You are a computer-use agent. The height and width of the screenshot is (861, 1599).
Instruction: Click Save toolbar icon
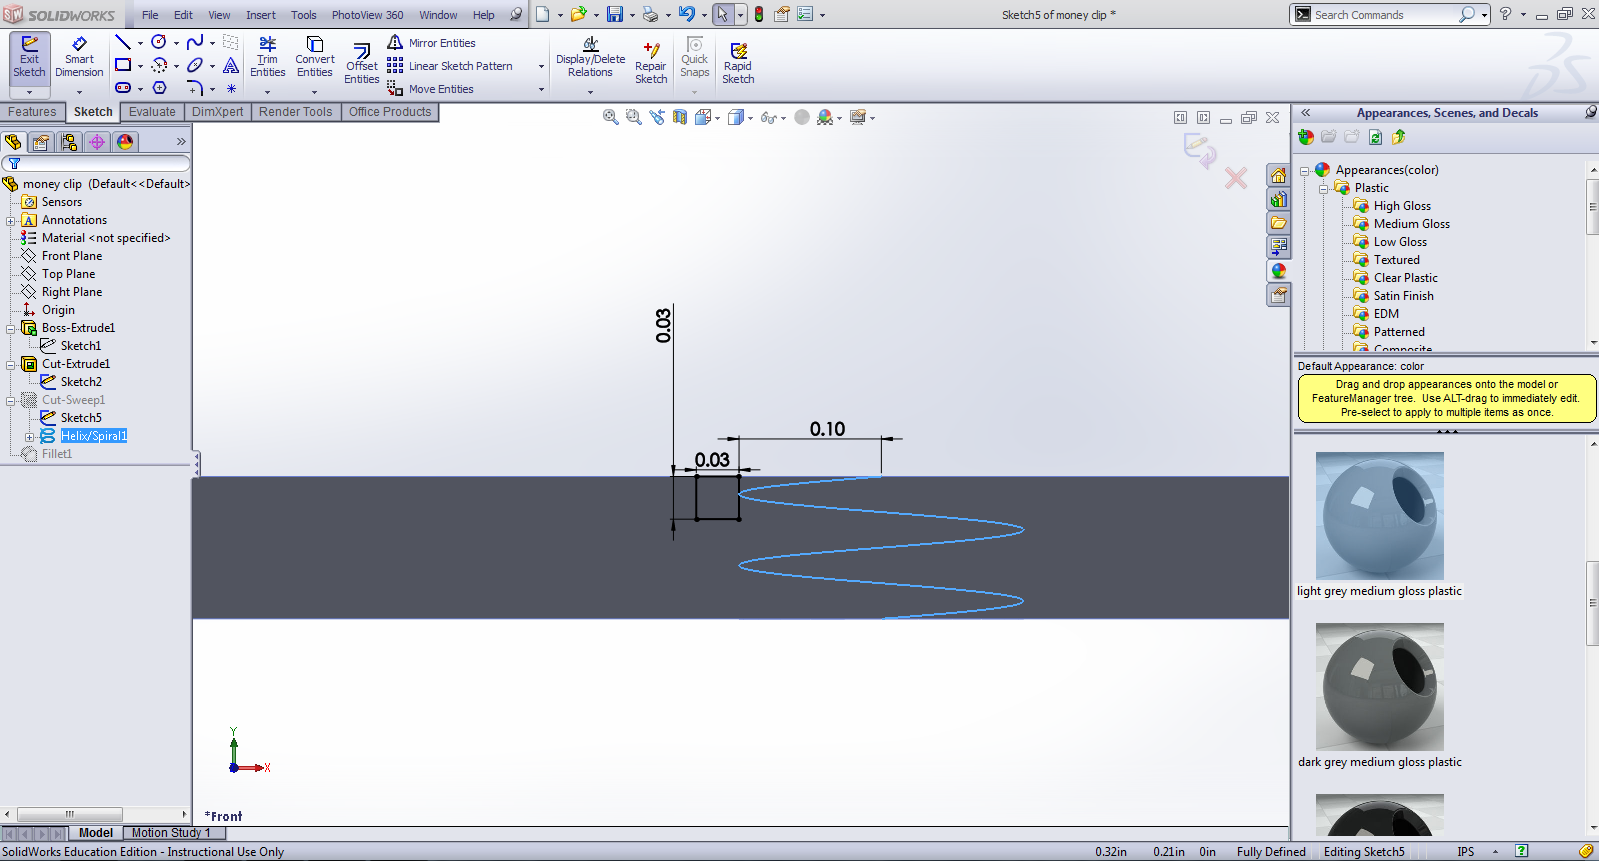pyautogui.click(x=614, y=14)
